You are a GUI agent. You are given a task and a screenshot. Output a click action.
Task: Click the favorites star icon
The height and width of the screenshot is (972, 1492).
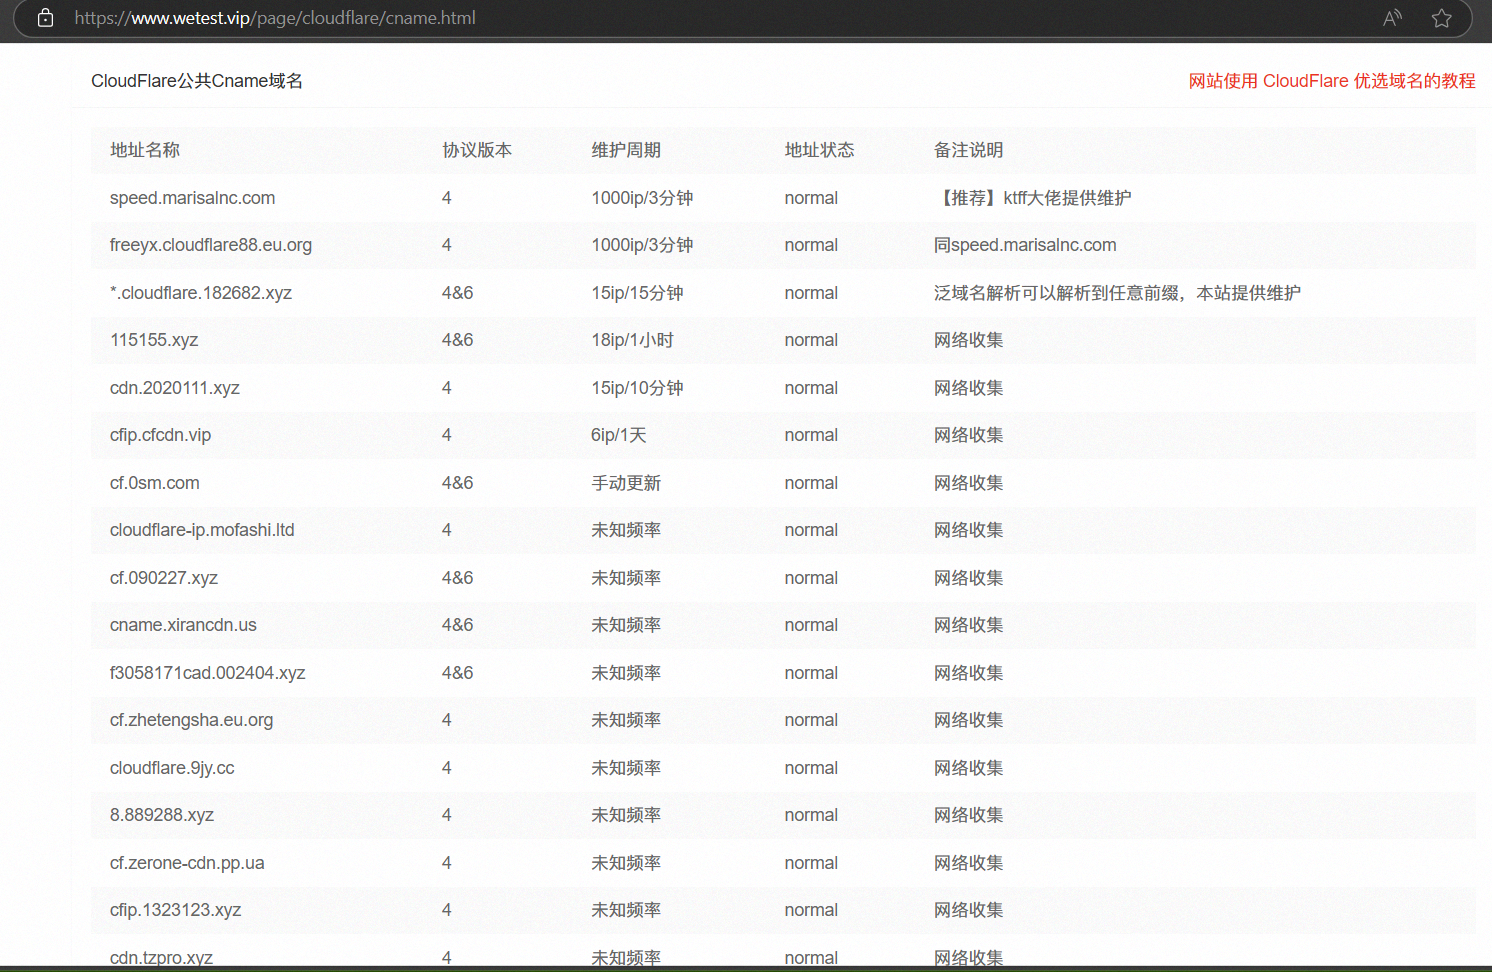tap(1441, 18)
